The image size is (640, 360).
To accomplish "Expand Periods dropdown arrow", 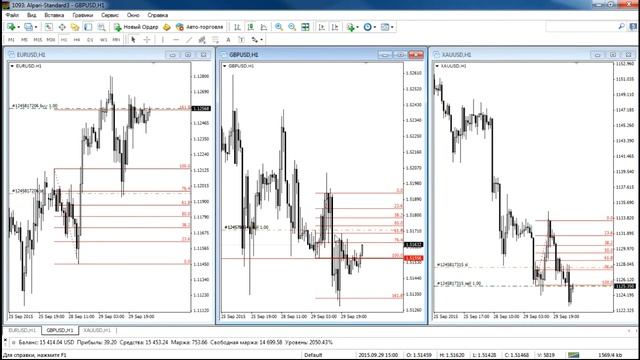I will point(375,27).
